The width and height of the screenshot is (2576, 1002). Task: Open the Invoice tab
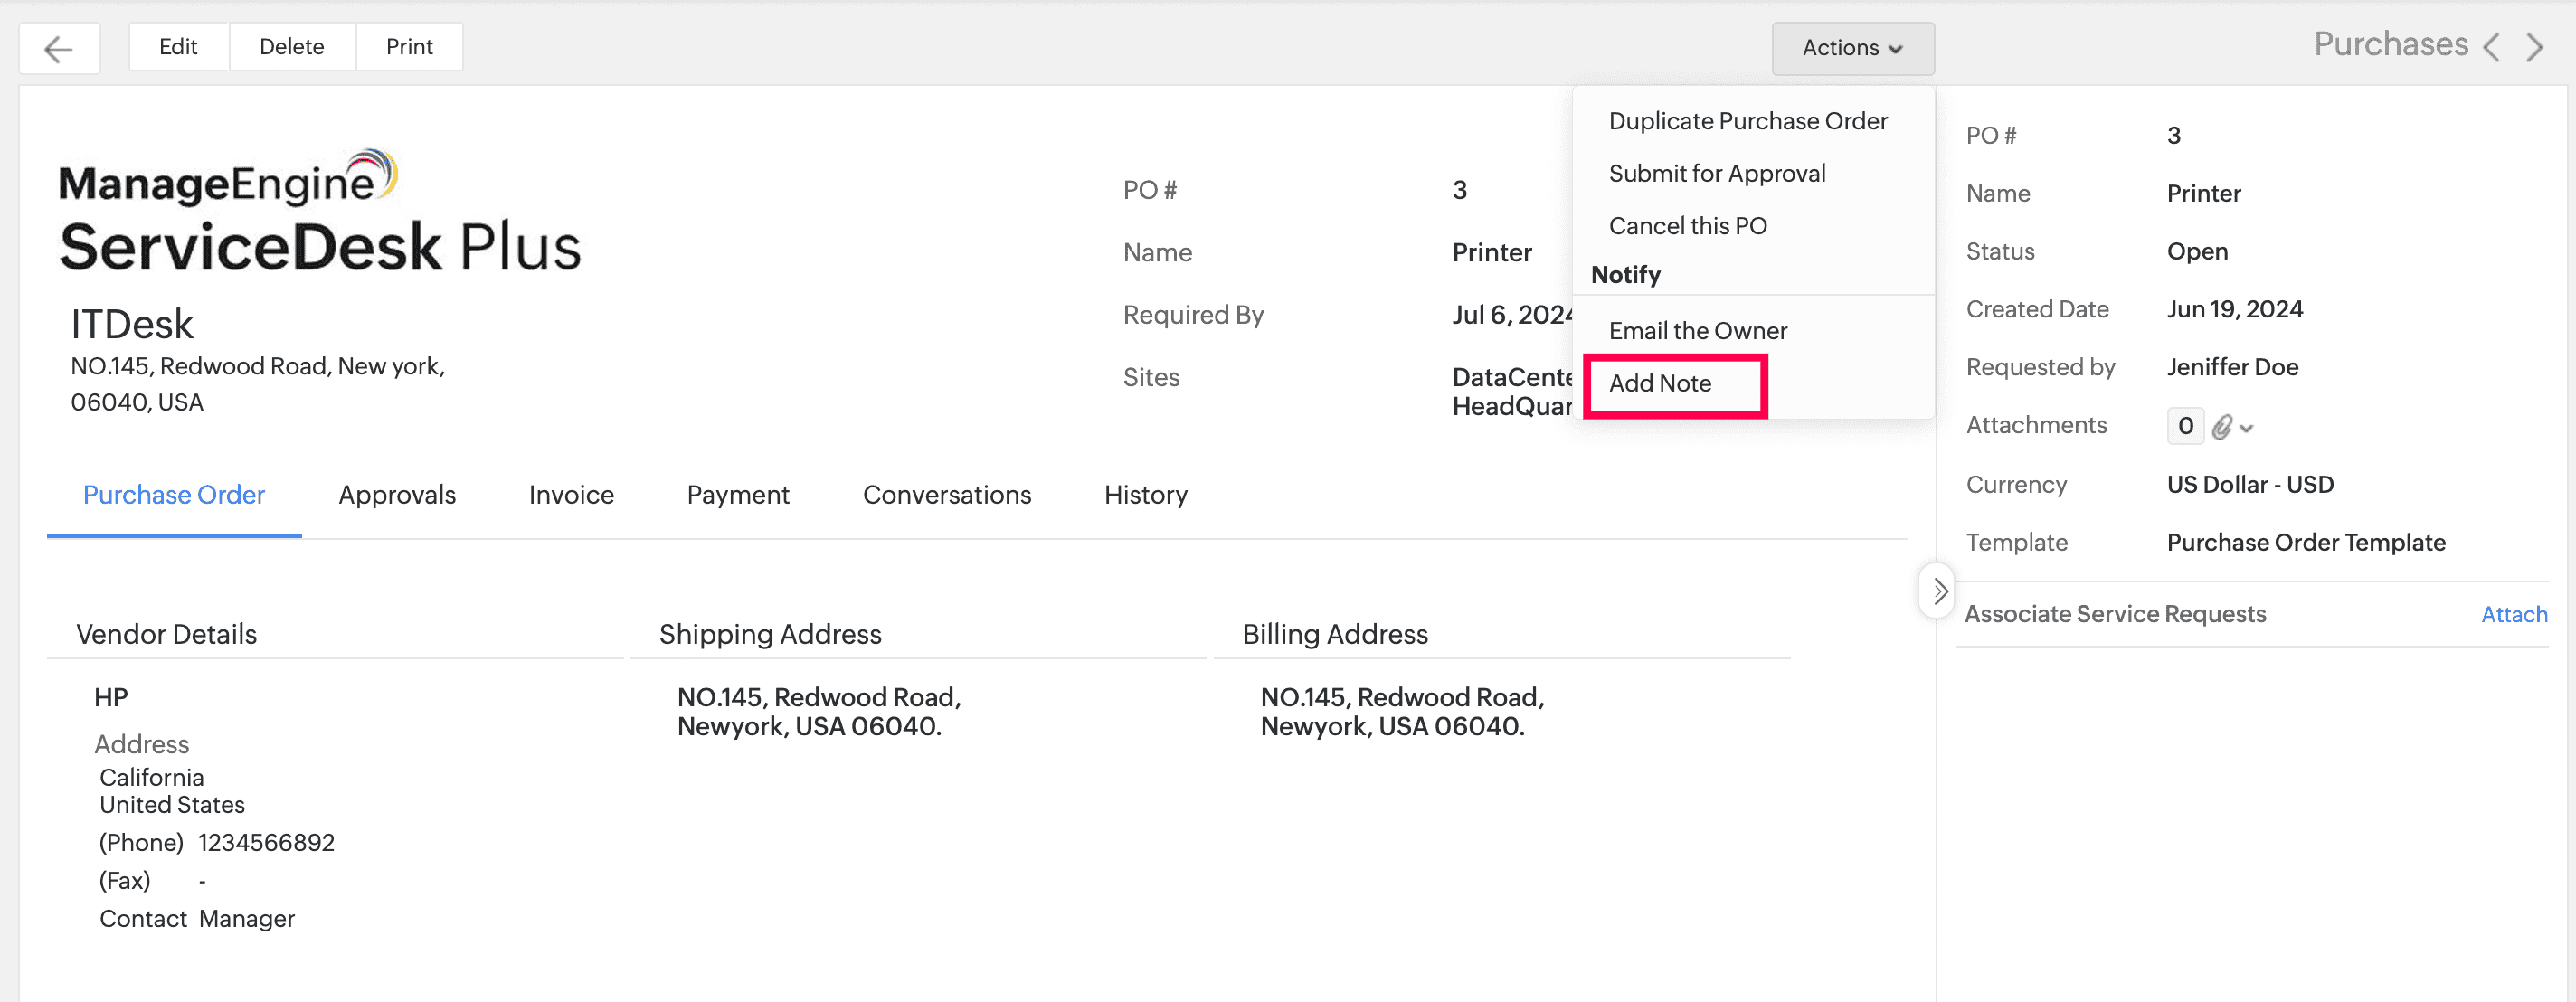[x=571, y=495]
